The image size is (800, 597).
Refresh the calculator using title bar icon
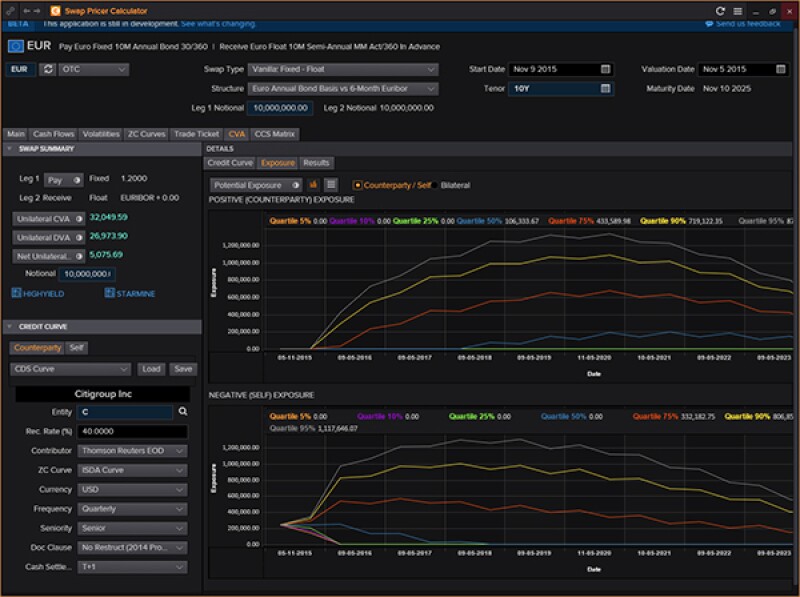pyautogui.click(x=720, y=11)
